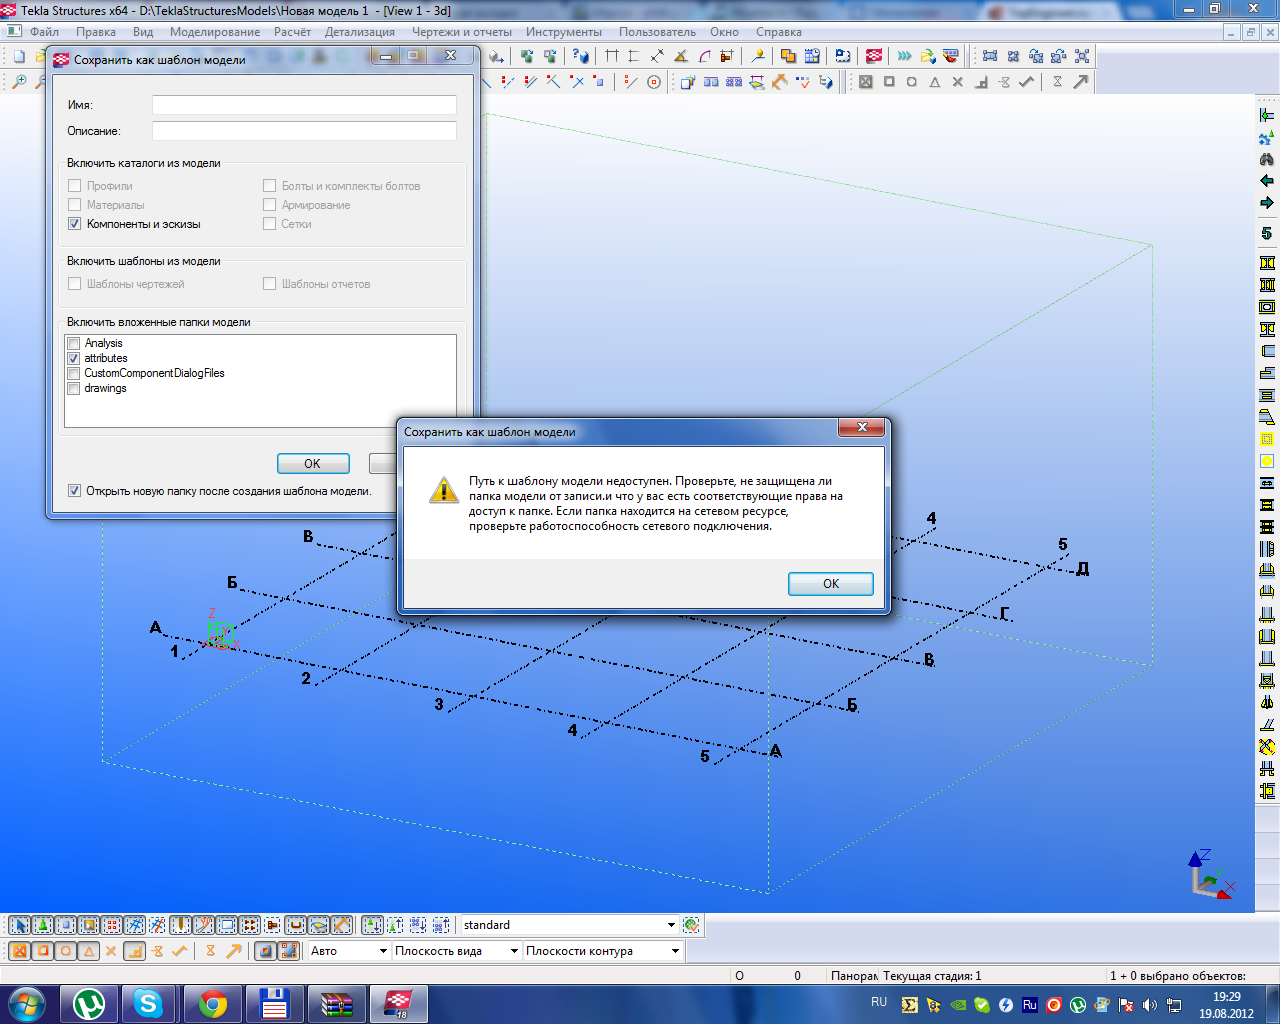
Task: Enable the 'Analysis' folder checkbox
Action: [74, 343]
